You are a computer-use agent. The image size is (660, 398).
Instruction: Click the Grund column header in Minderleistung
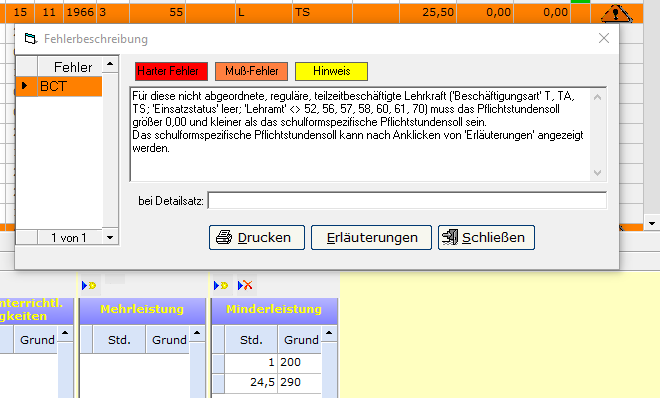[300, 340]
